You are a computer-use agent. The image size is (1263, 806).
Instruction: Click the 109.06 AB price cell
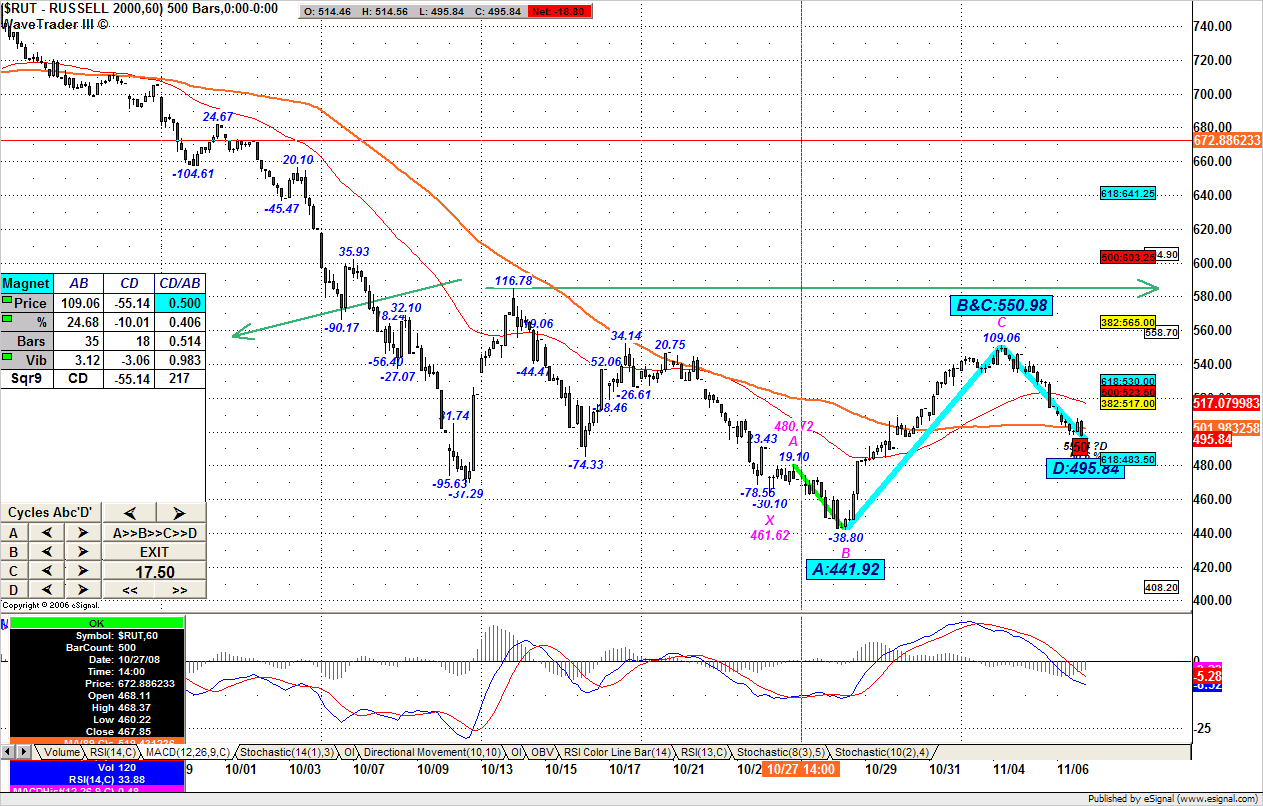77,302
